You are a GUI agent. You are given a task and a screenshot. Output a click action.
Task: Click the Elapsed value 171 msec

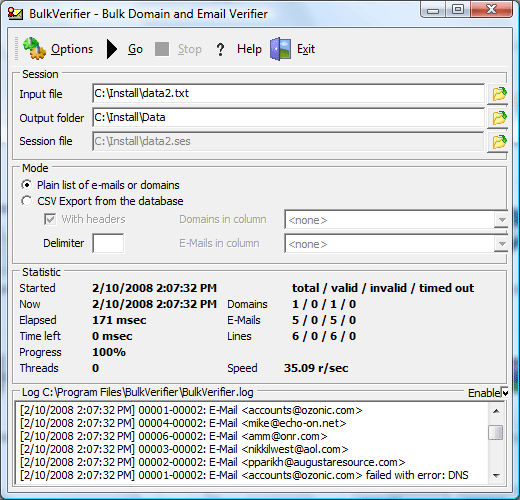click(119, 320)
